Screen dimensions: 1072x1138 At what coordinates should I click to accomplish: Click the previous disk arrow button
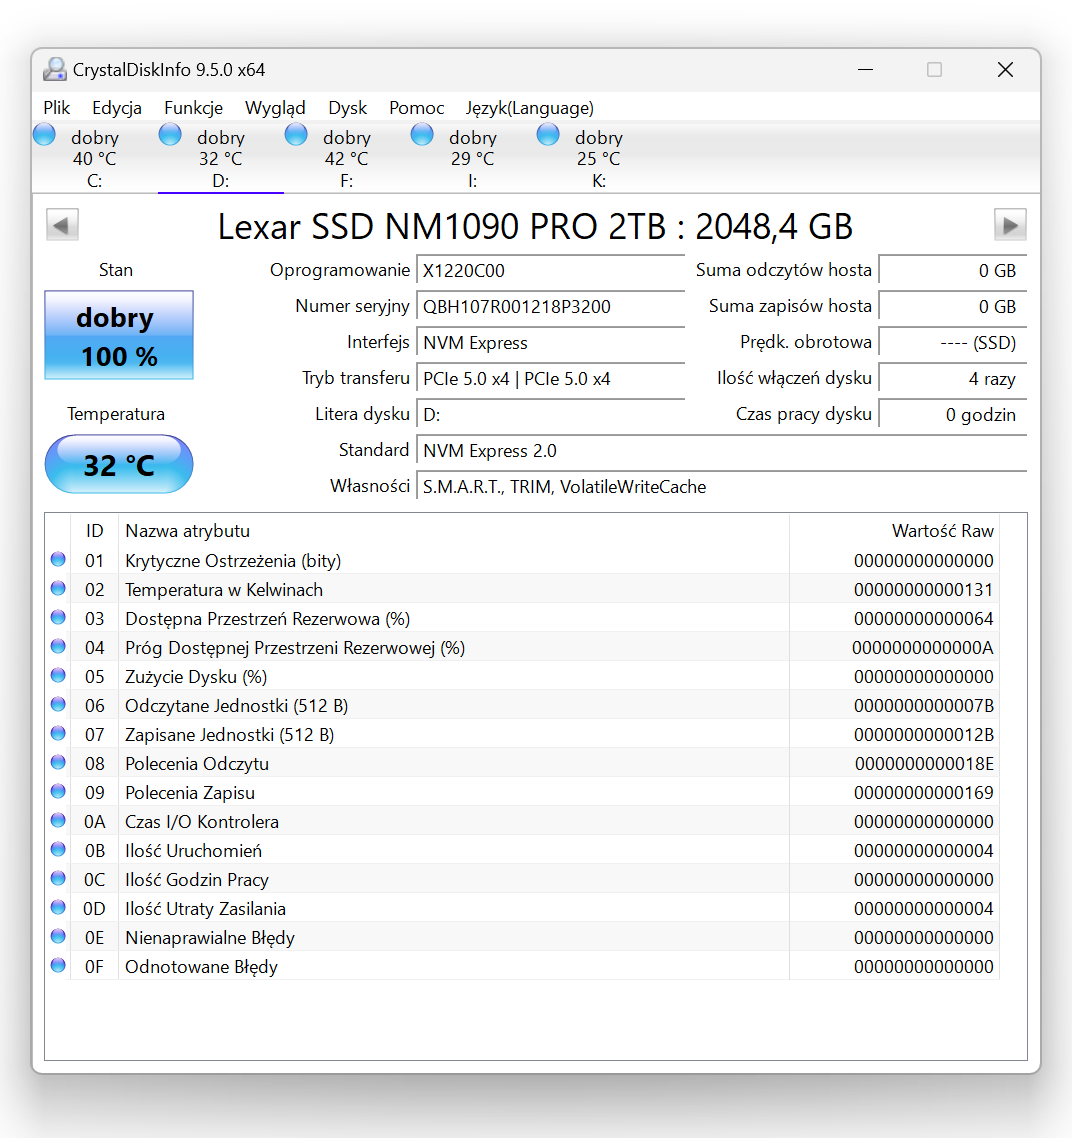(62, 225)
